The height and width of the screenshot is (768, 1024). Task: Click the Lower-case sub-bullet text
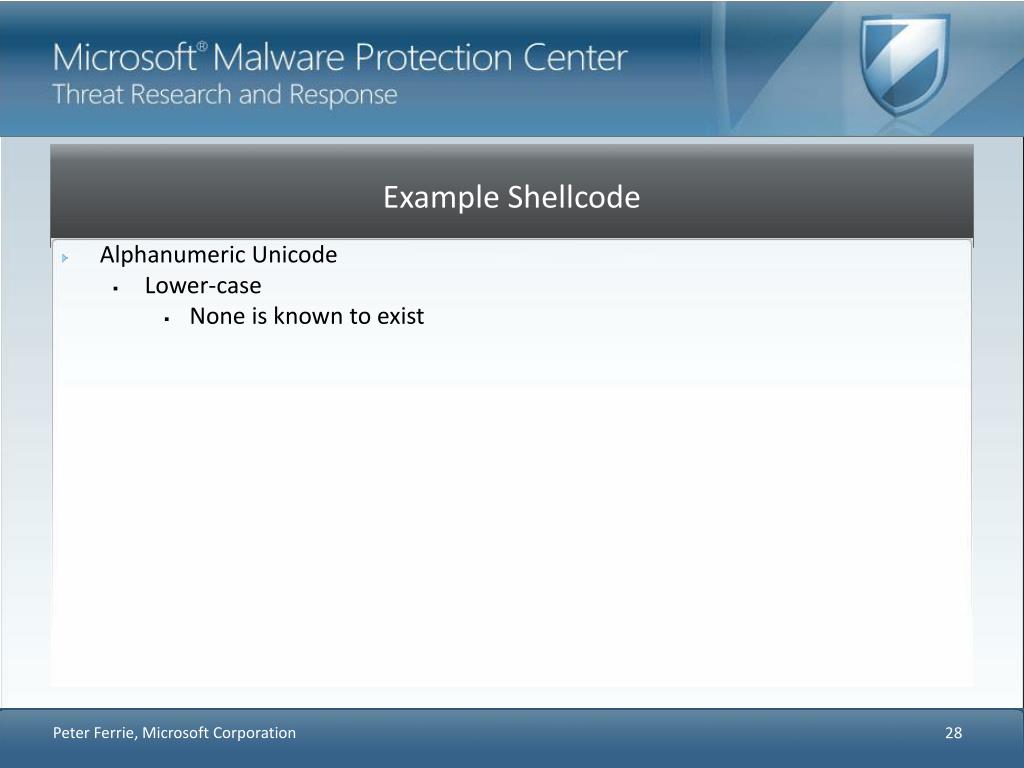tap(203, 285)
